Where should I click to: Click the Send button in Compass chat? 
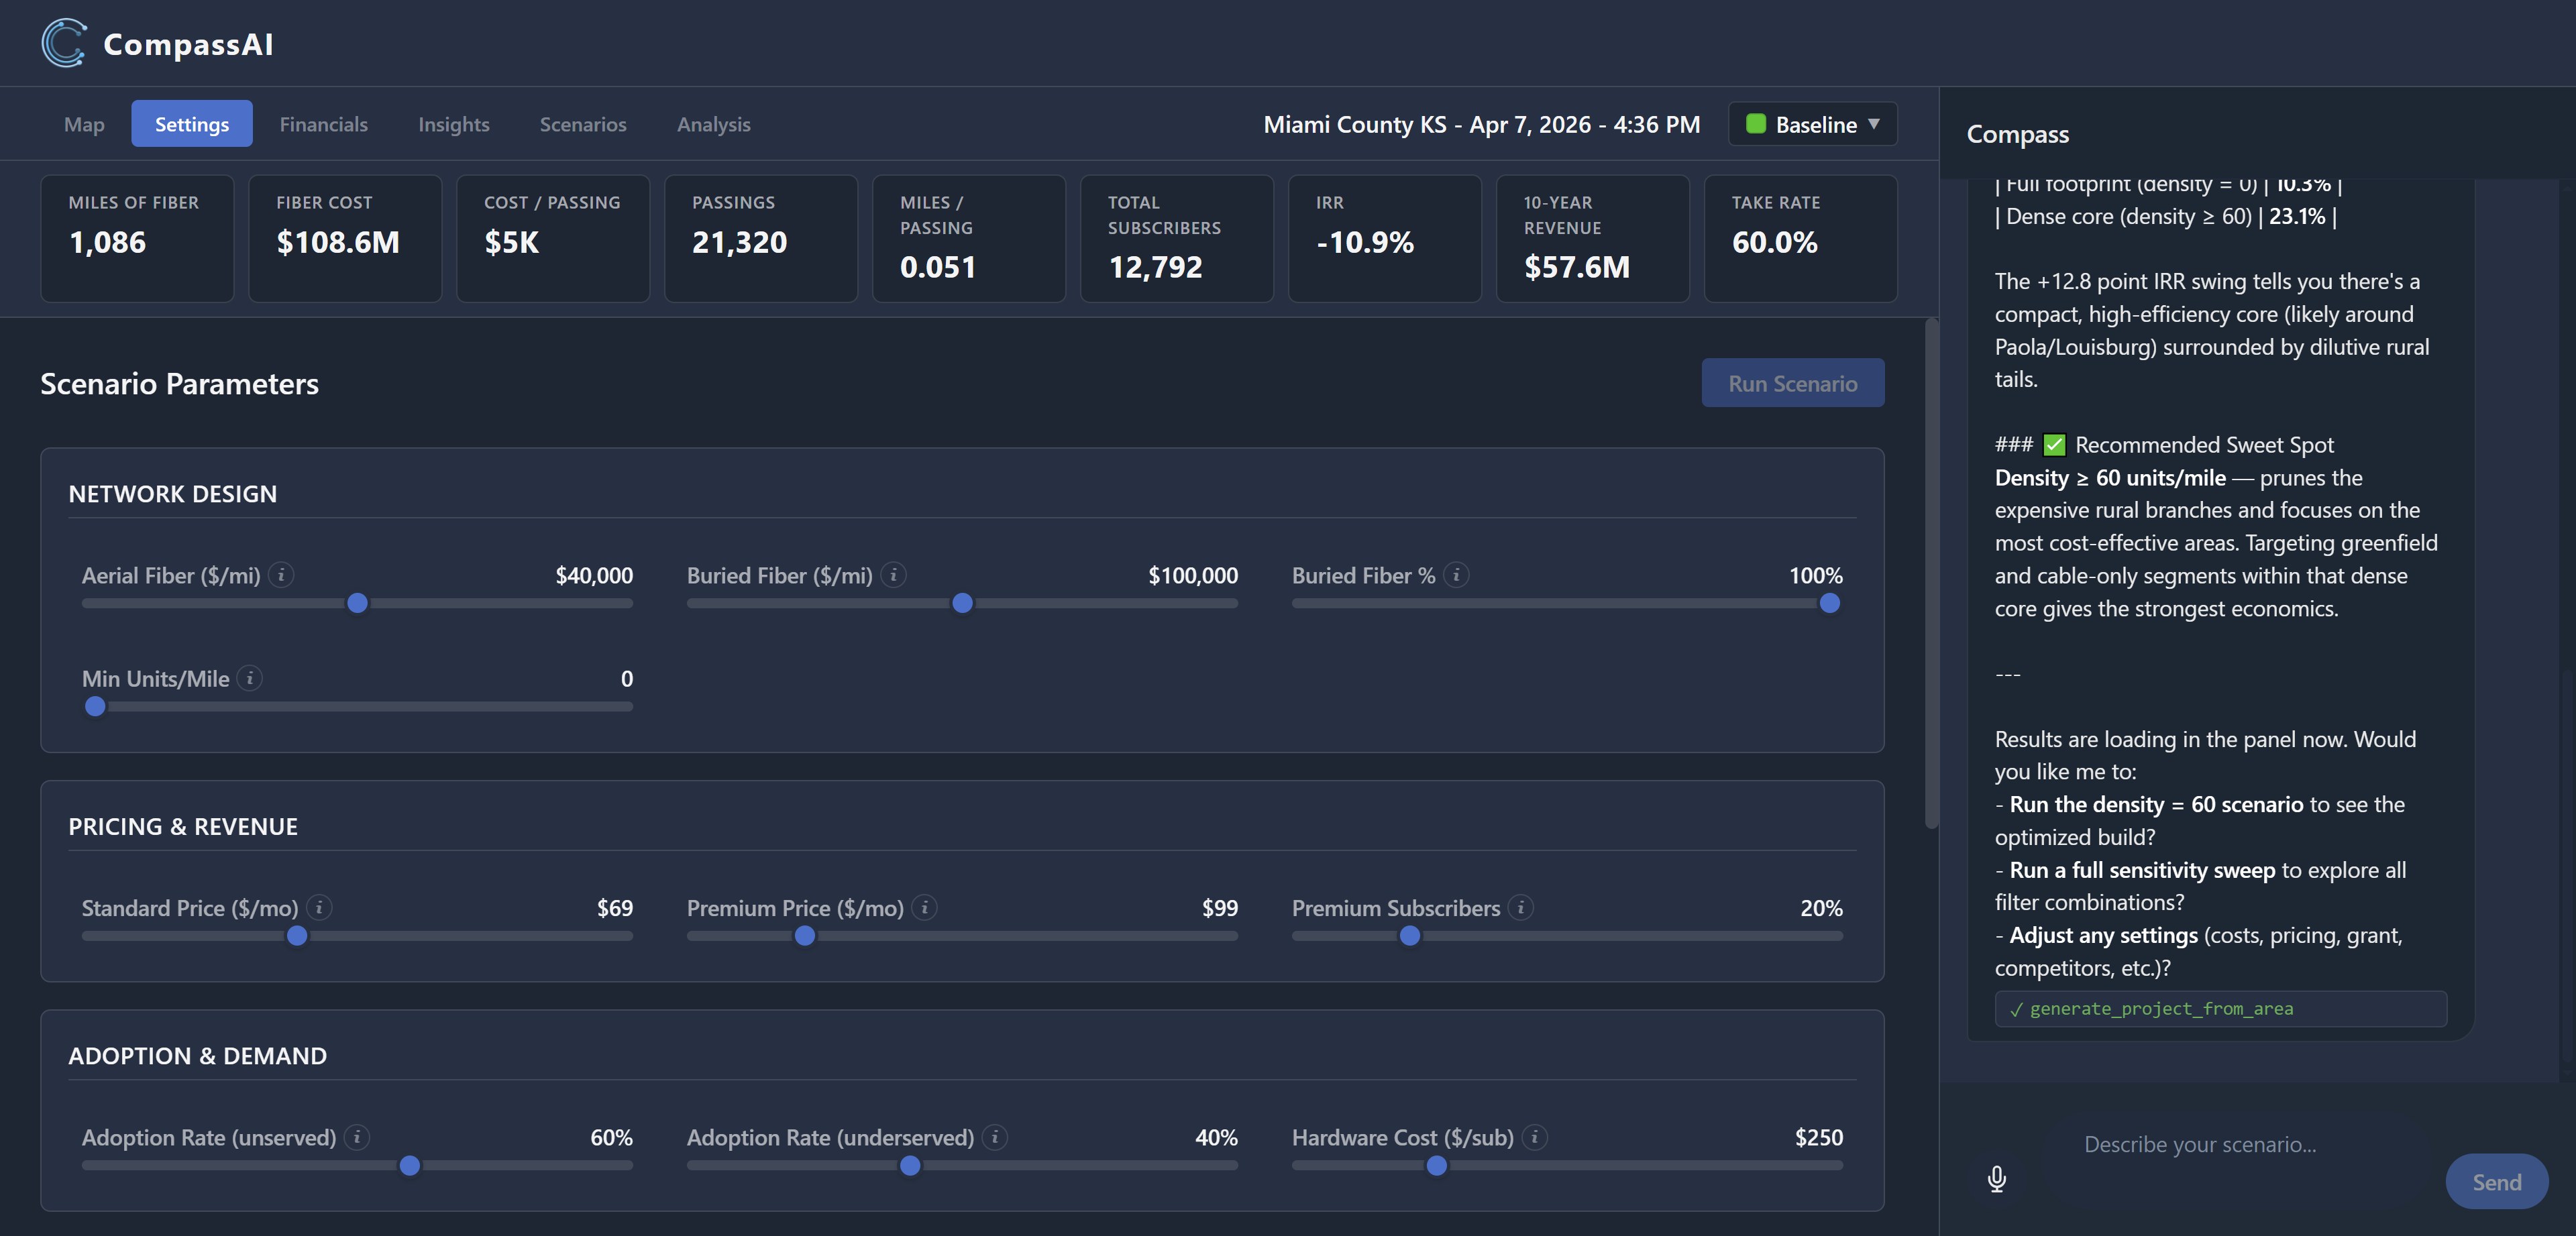[x=2496, y=1182]
